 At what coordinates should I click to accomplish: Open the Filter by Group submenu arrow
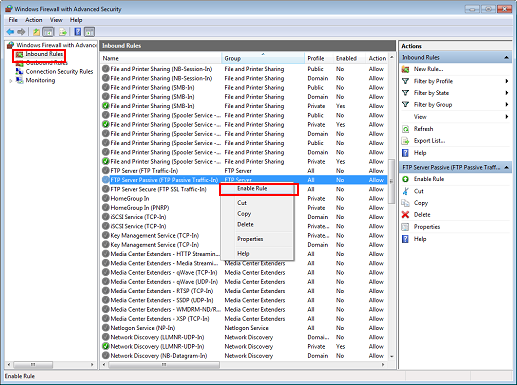[507, 105]
